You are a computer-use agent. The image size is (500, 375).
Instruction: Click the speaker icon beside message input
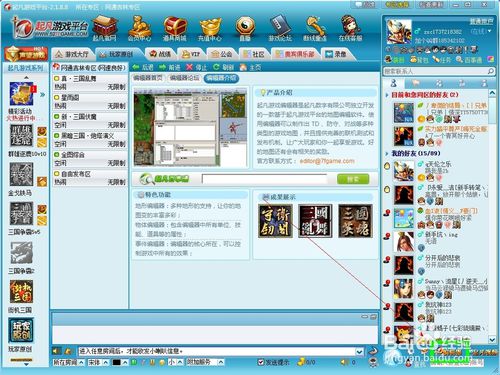pos(57,351)
